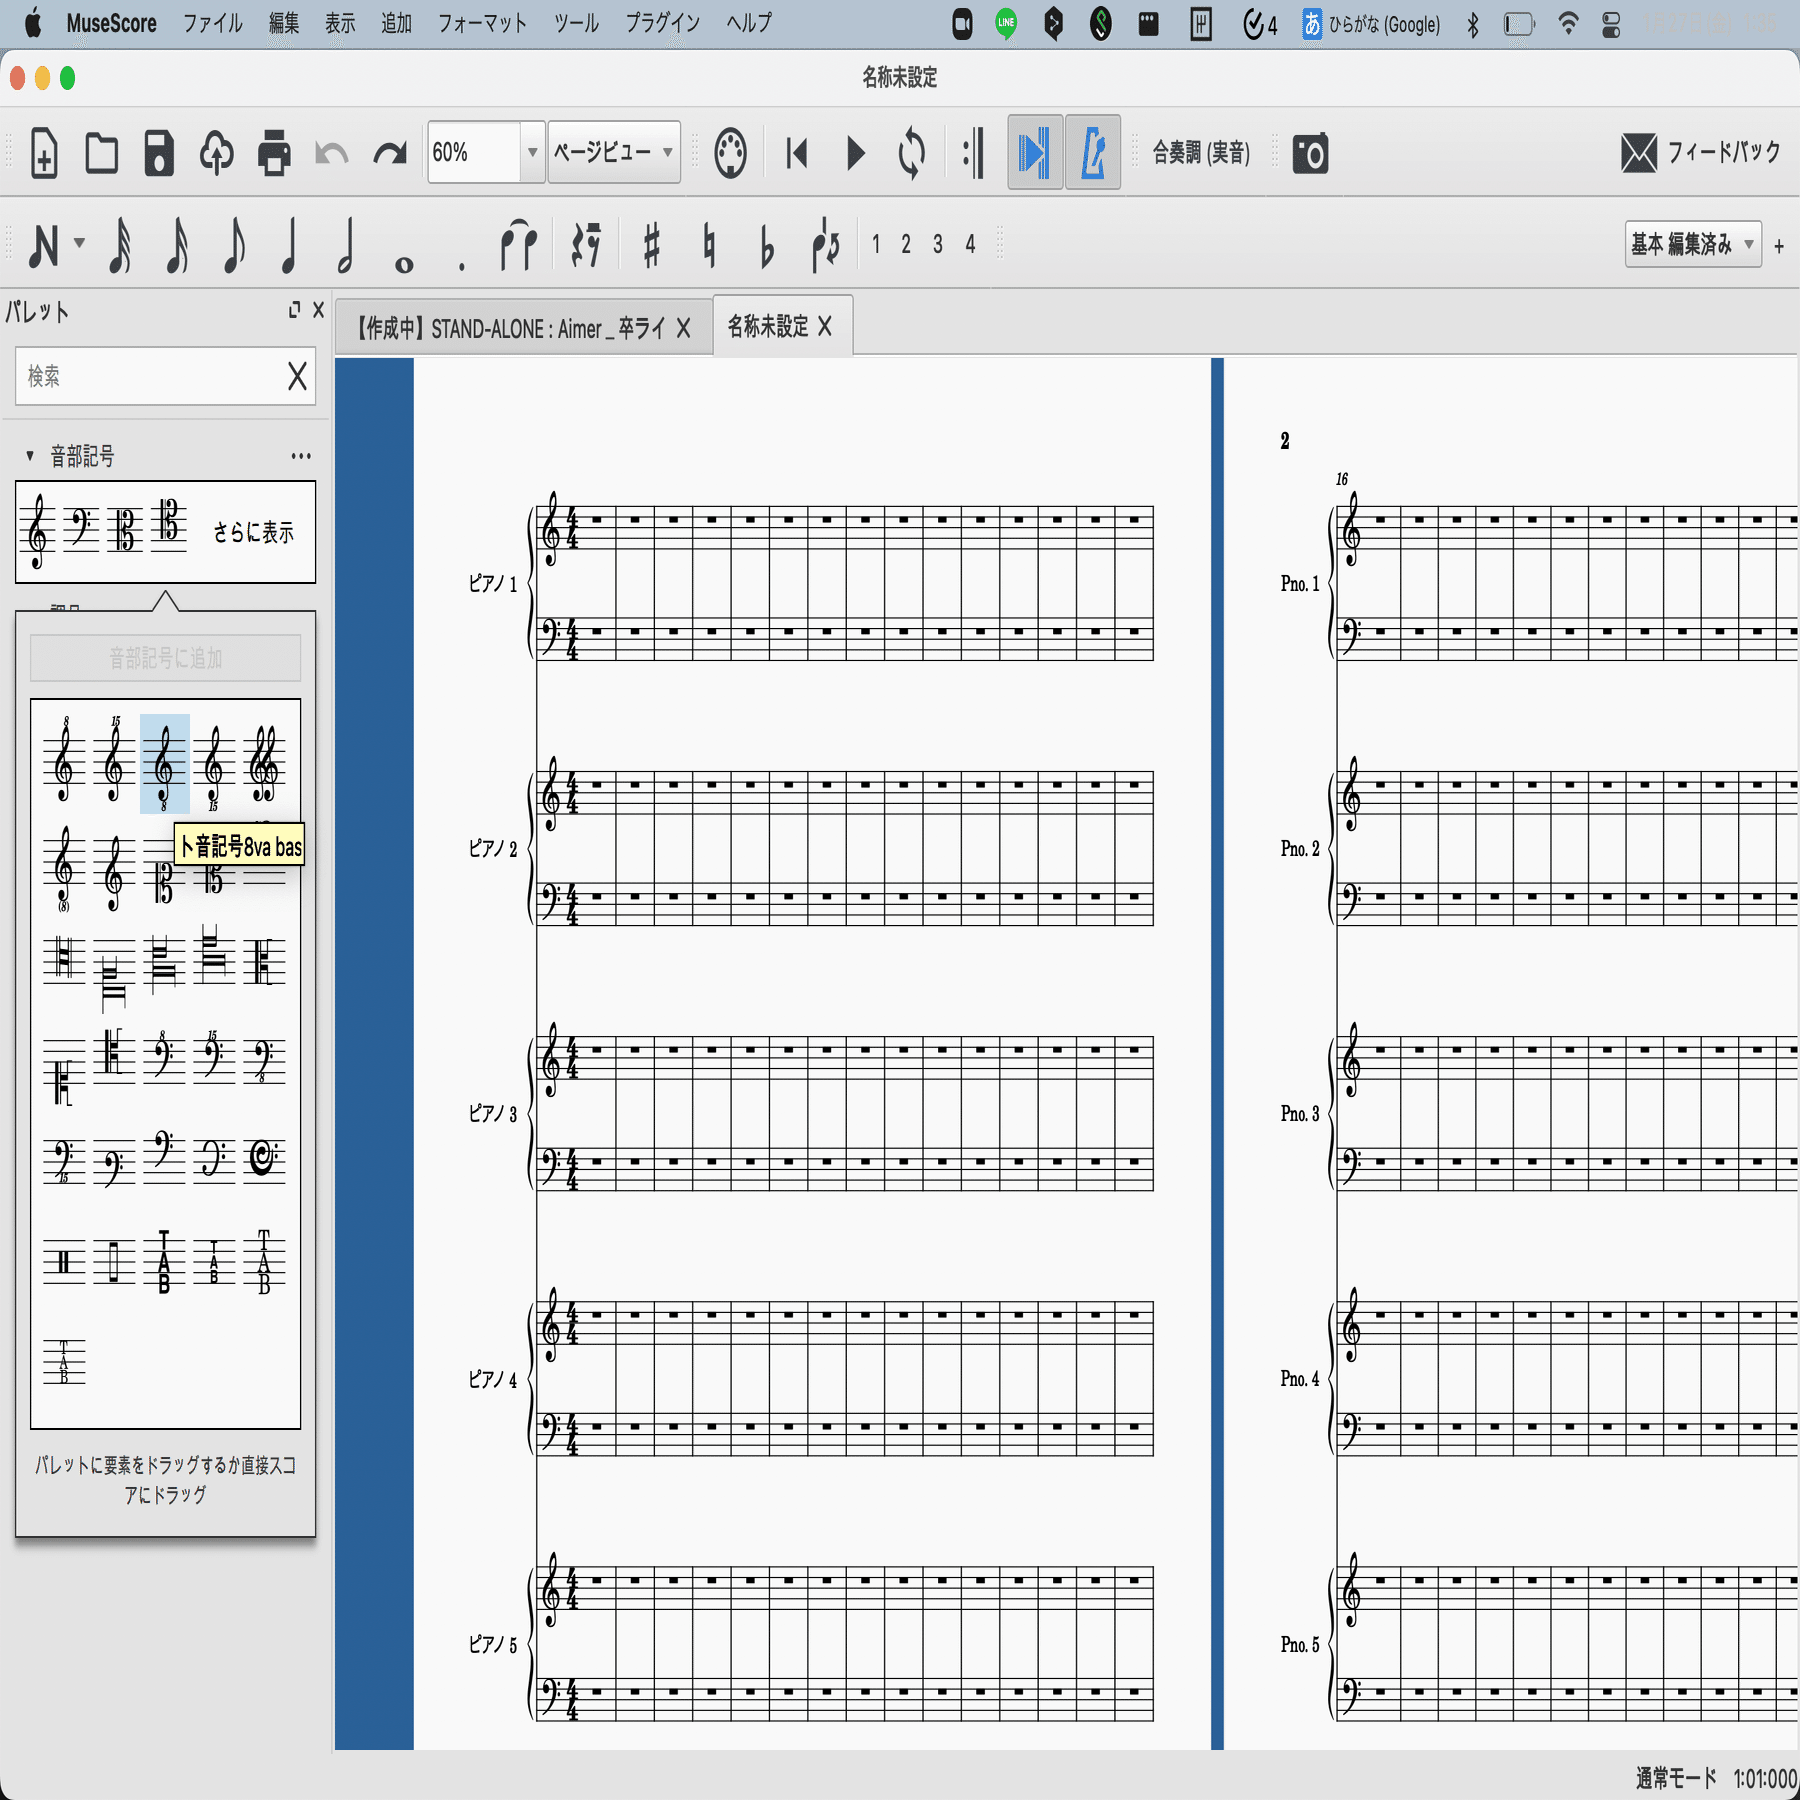This screenshot has width=1800, height=1800.
Task: Select eighth note duration
Action: (234, 246)
